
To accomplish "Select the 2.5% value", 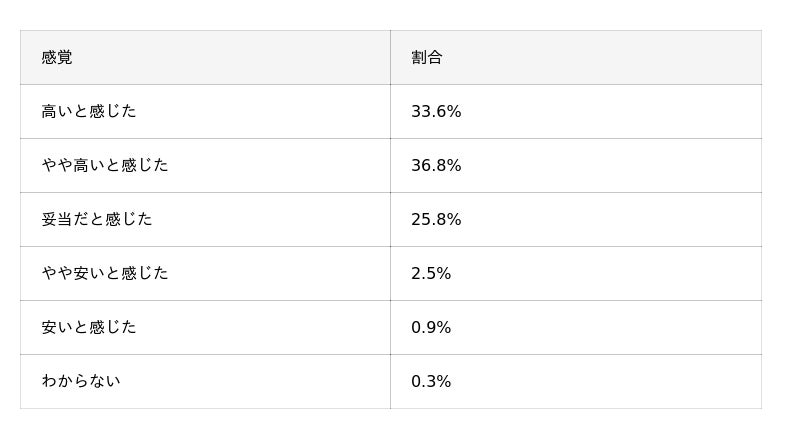I will [x=431, y=273].
